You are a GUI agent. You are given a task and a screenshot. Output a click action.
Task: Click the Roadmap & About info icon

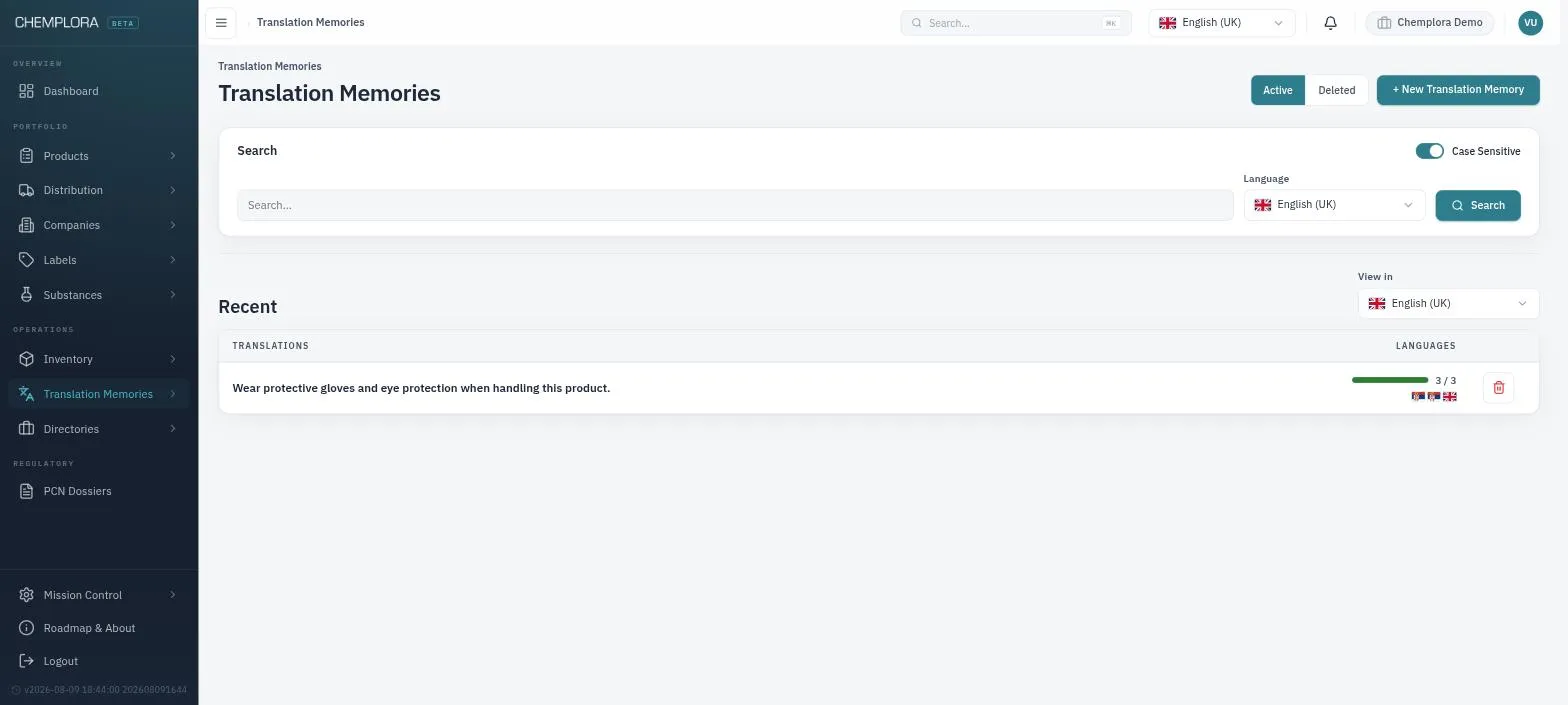coord(27,628)
